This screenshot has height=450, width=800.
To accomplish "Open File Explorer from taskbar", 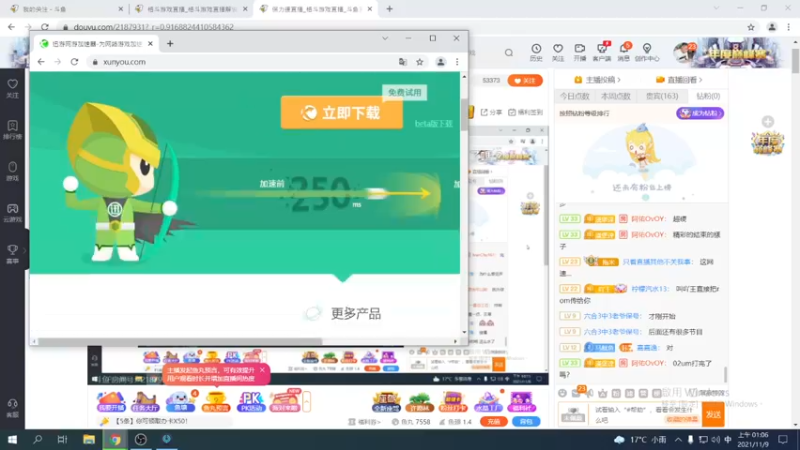I will pyautogui.click(x=89, y=439).
